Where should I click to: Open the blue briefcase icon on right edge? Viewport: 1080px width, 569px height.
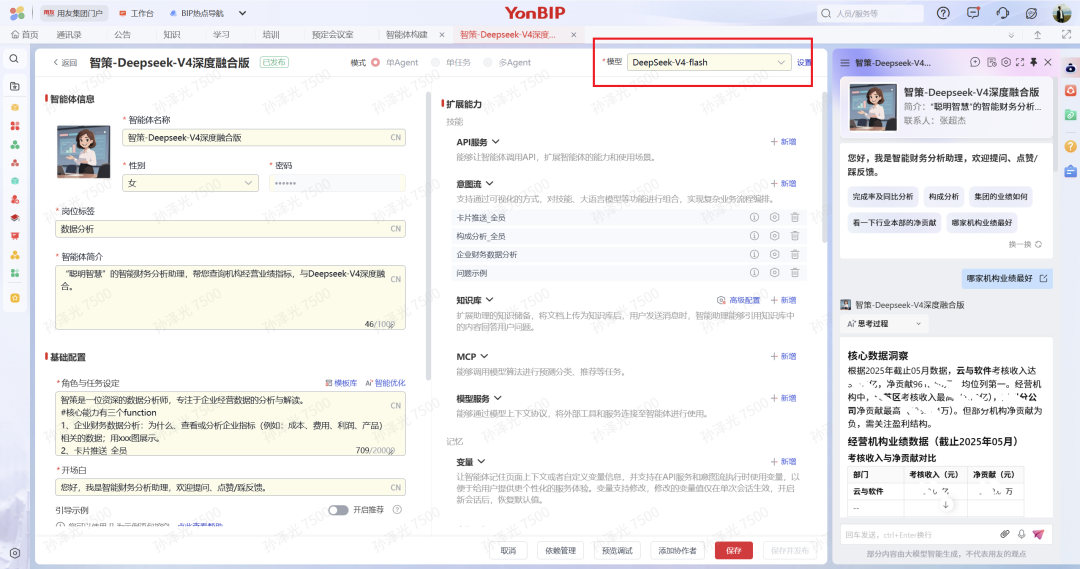1070,171
